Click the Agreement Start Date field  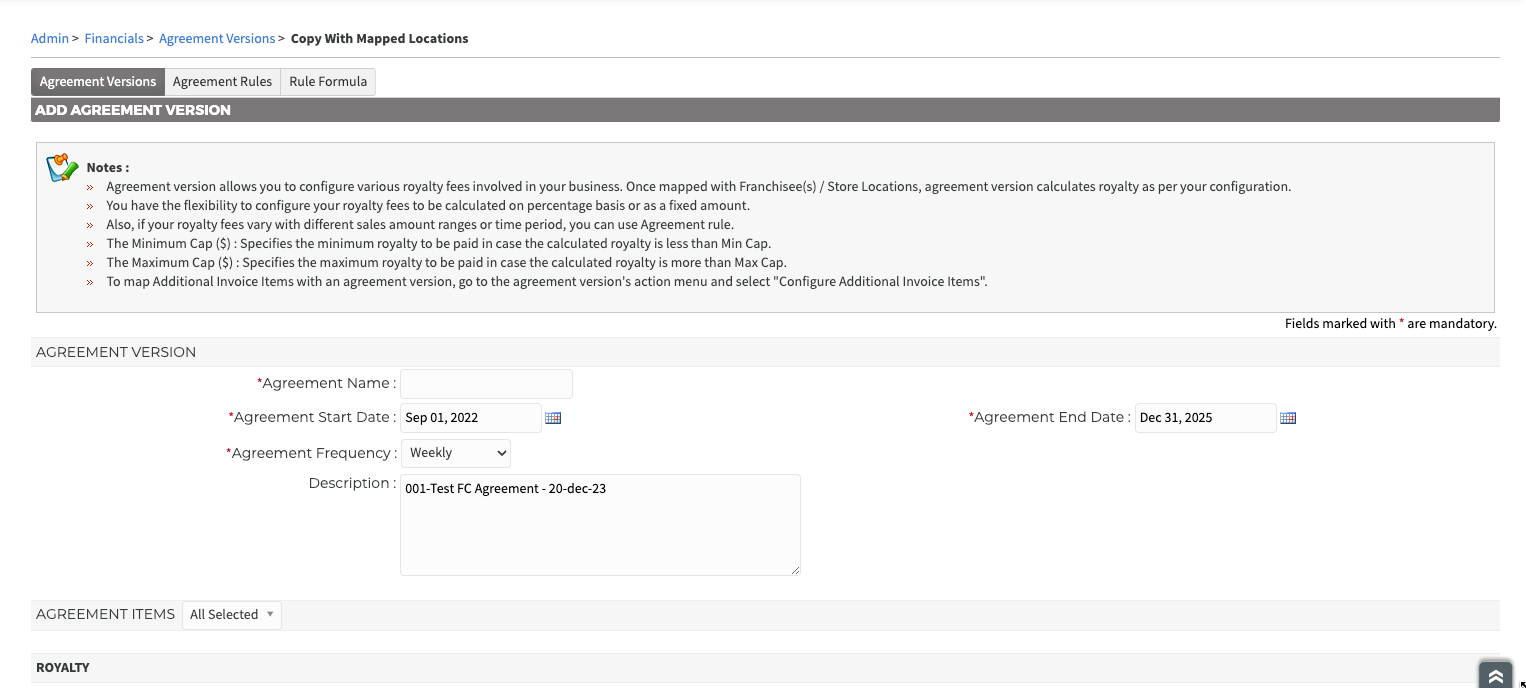(471, 418)
